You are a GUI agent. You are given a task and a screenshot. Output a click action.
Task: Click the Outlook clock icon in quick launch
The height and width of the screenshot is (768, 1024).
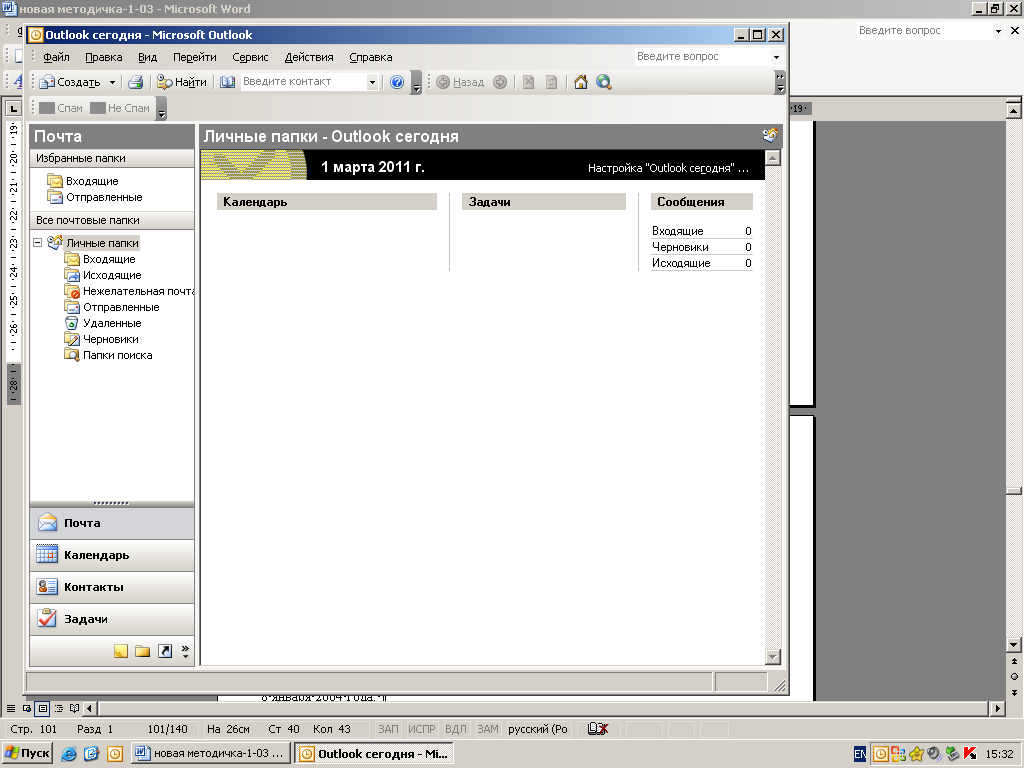(x=115, y=754)
